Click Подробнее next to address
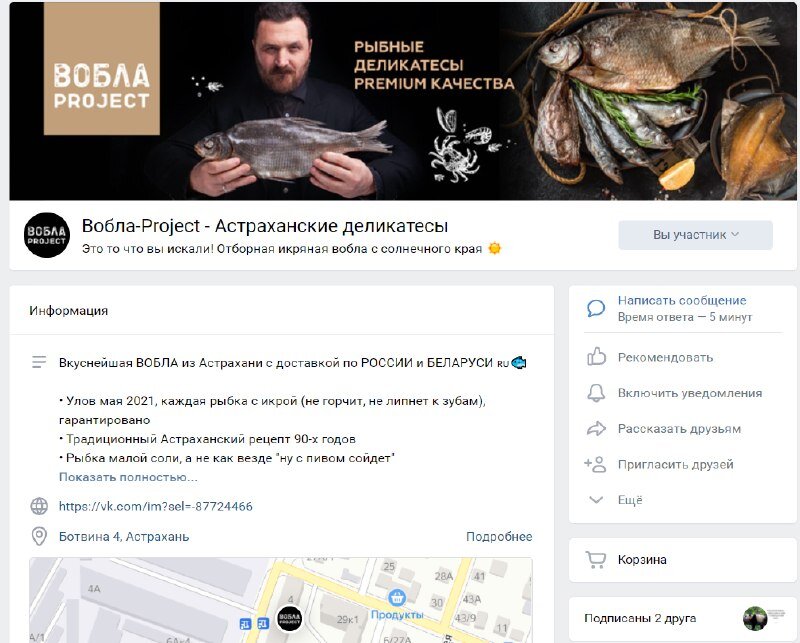The width and height of the screenshot is (800, 643). point(499,536)
